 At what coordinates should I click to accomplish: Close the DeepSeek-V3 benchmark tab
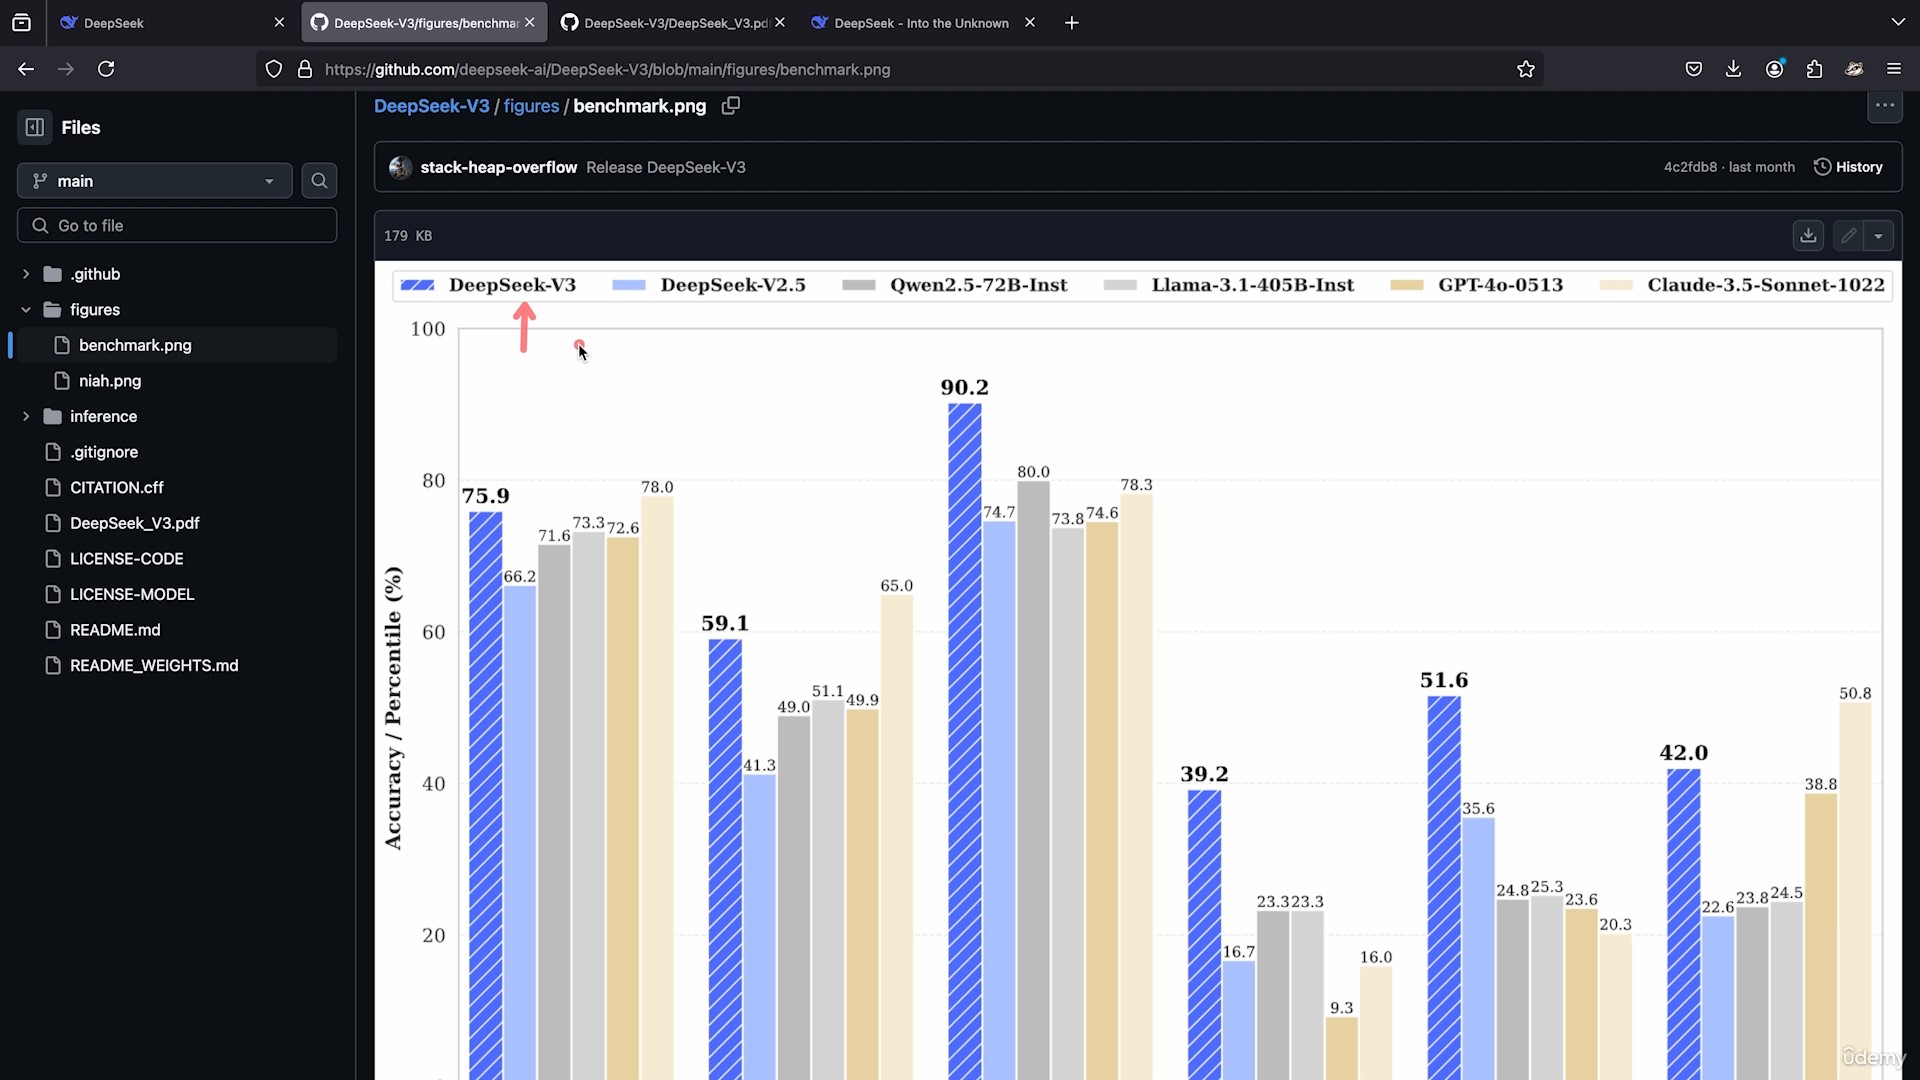tap(530, 22)
